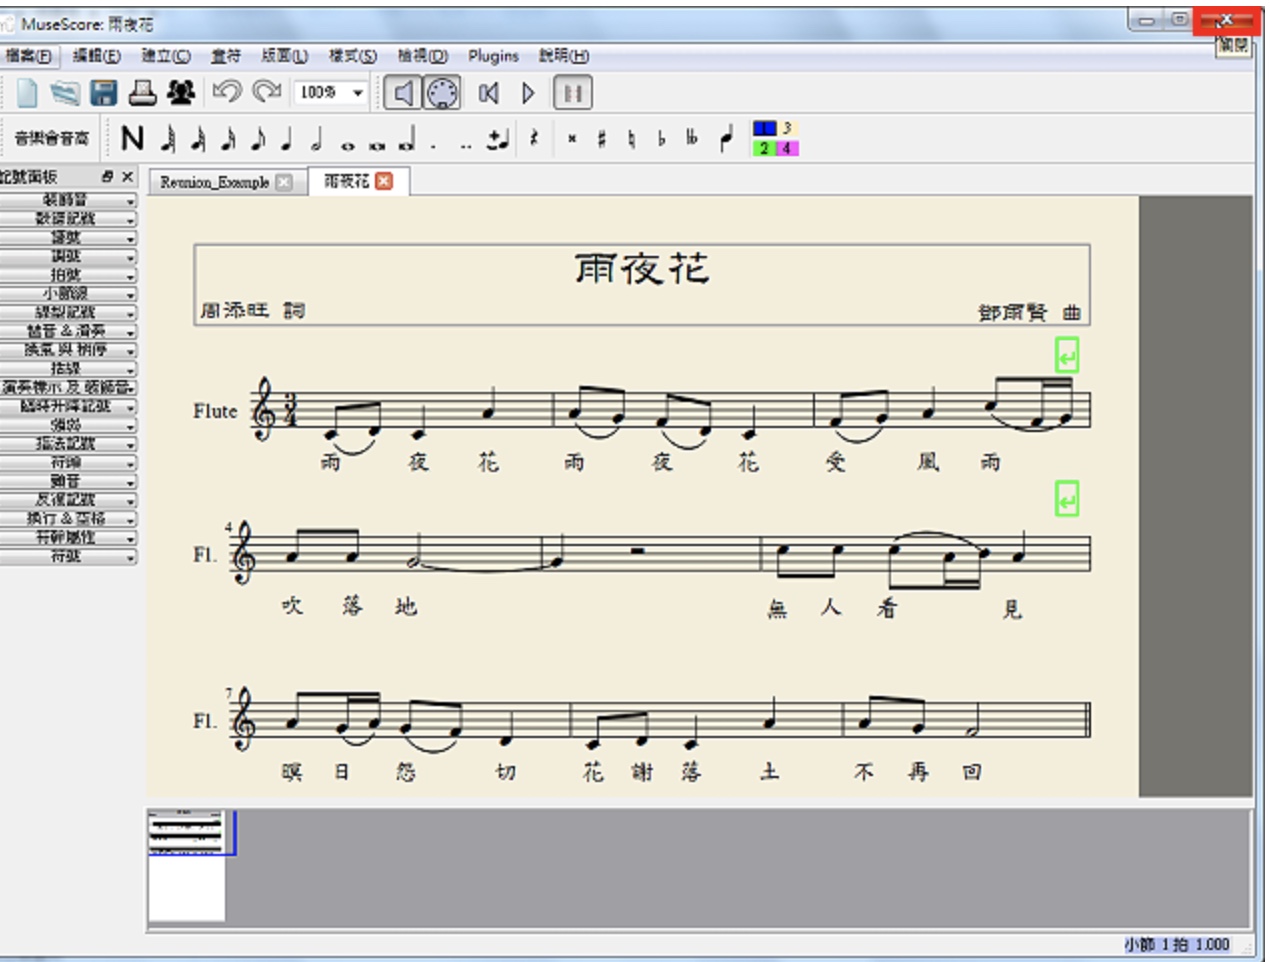1270x962 pixels.
Task: Select the longa note duration
Action: click(x=407, y=140)
